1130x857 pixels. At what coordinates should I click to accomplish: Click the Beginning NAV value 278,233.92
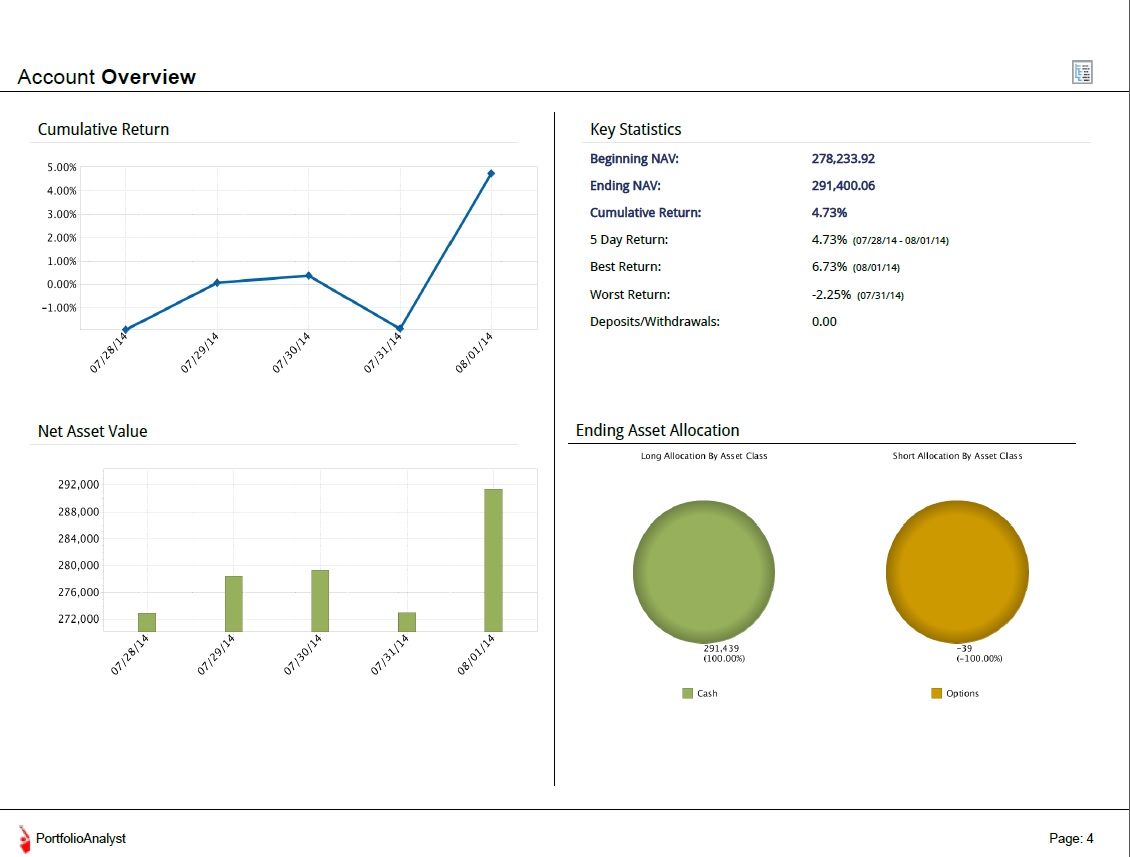click(x=843, y=159)
